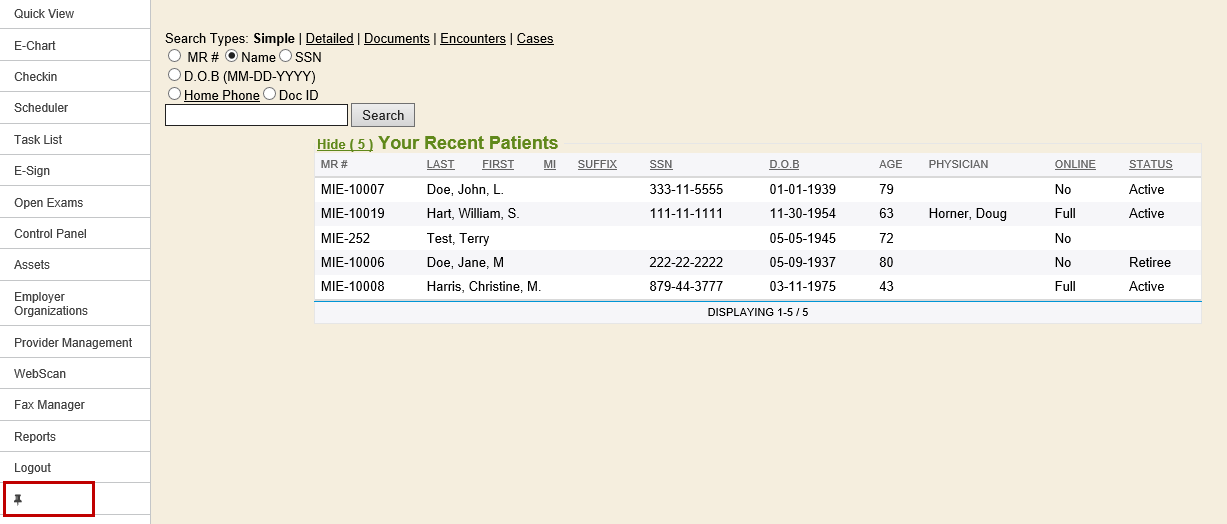1227x524 pixels.
Task: Choose the D.O.B search radio option
Action: 175,75
